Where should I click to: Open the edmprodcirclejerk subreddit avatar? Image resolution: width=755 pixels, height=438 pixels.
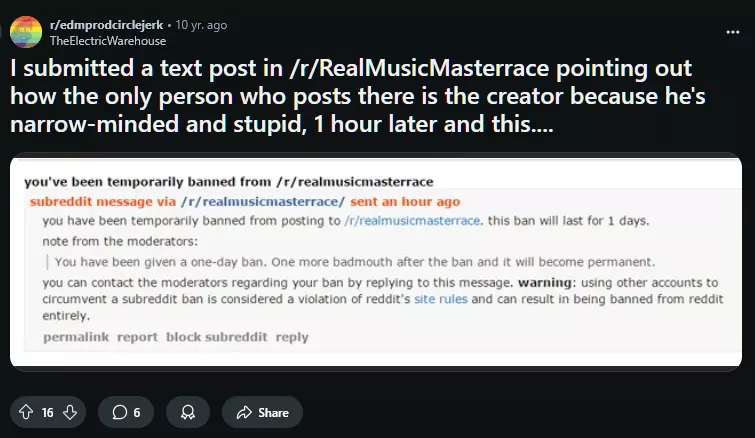25,32
